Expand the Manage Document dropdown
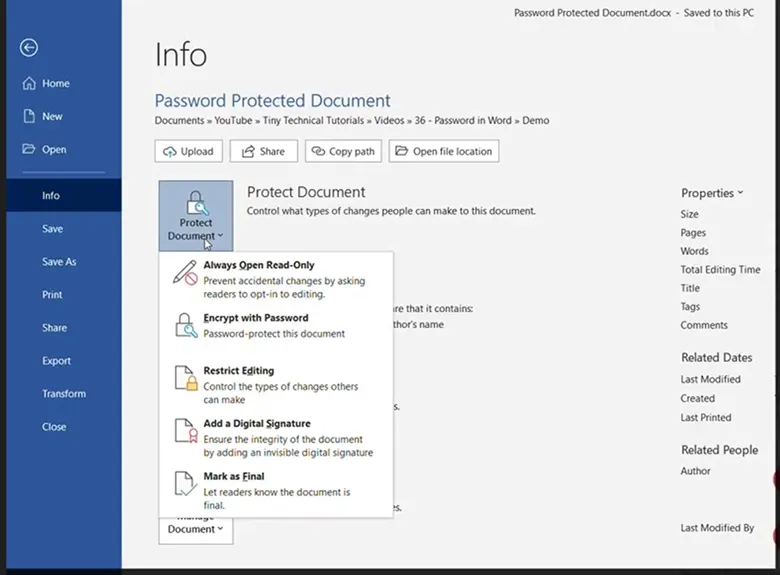 (x=196, y=530)
